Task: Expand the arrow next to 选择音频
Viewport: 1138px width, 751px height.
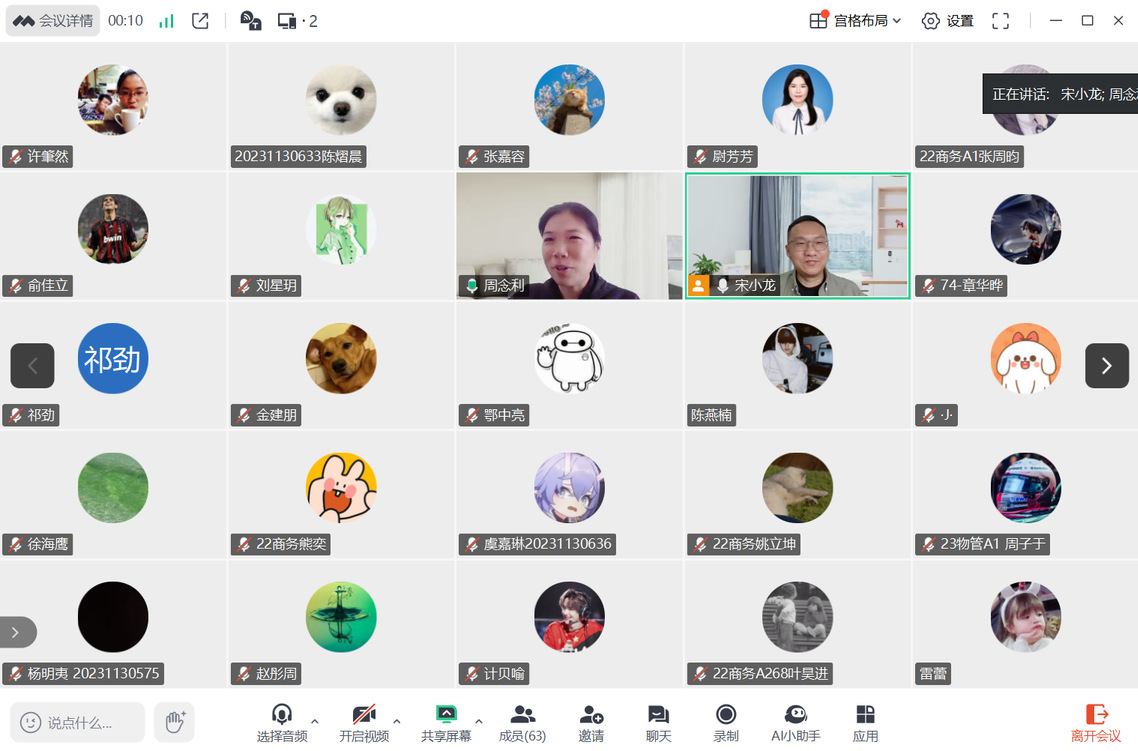Action: [x=315, y=721]
